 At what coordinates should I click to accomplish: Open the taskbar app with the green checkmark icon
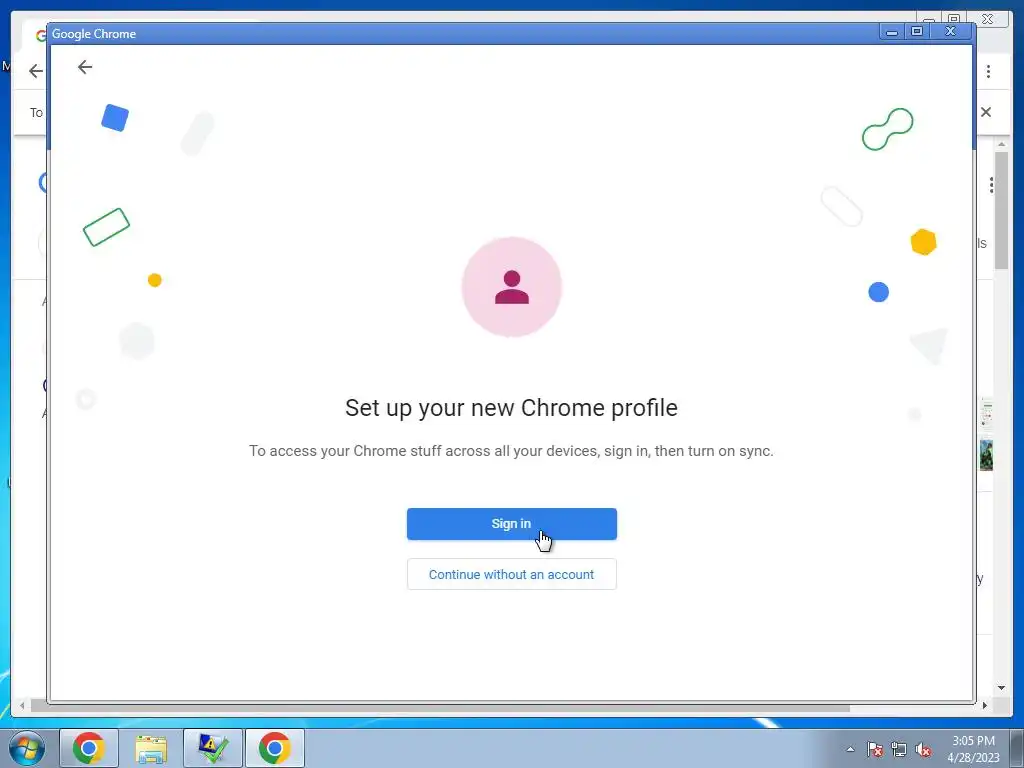pos(213,748)
